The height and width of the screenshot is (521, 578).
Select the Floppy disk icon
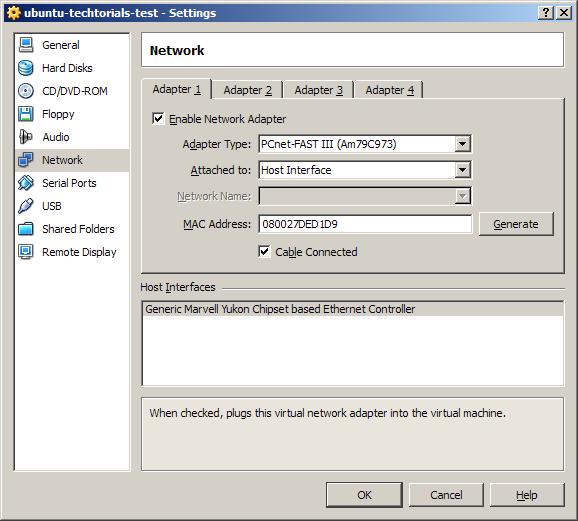26,114
